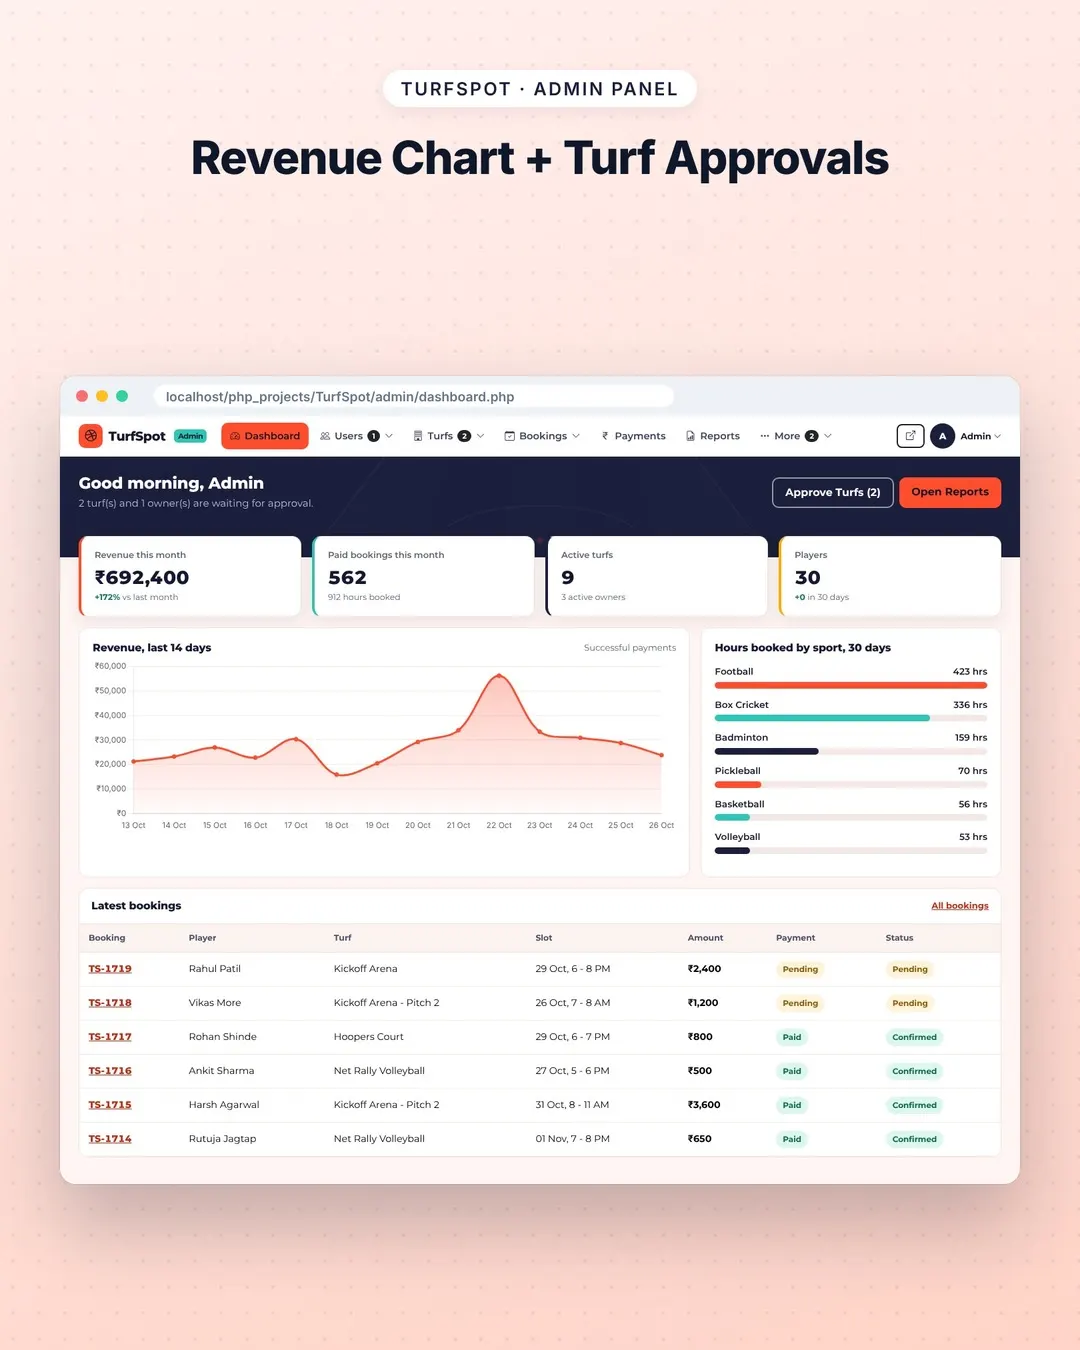Click Paid badge in Rohan Shinde row

click(792, 1037)
